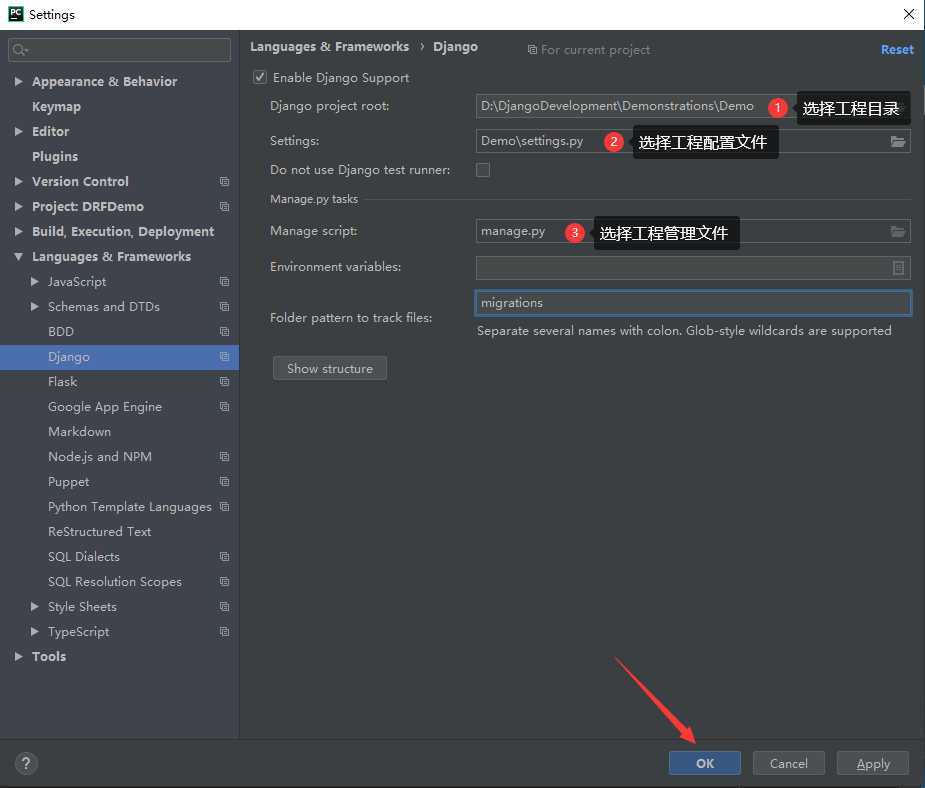
Task: Click the project-level icon next to BDD
Action: pos(224,331)
